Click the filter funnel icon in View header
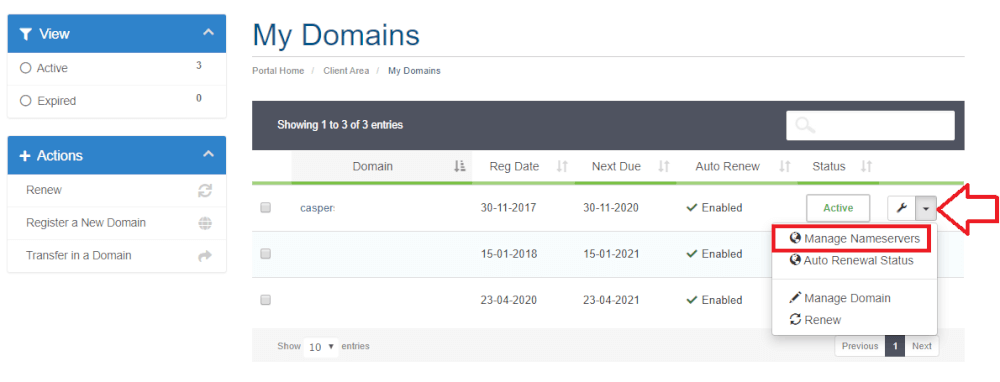Viewport: 1000px width, 382px height. tap(25, 34)
